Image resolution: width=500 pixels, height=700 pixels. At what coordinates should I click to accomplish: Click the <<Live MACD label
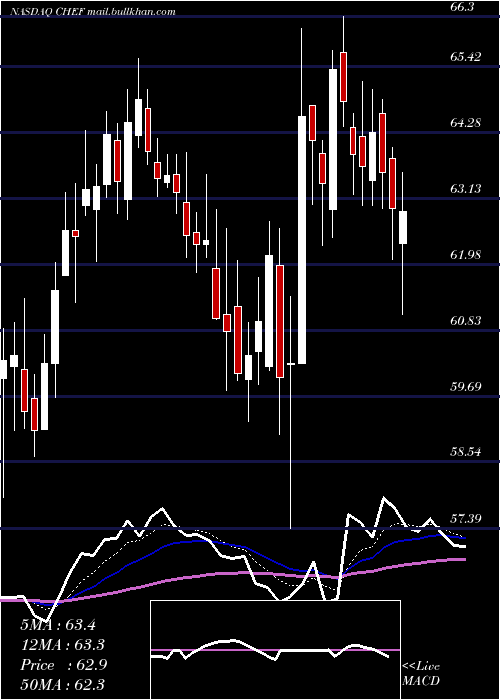[x=421, y=673]
